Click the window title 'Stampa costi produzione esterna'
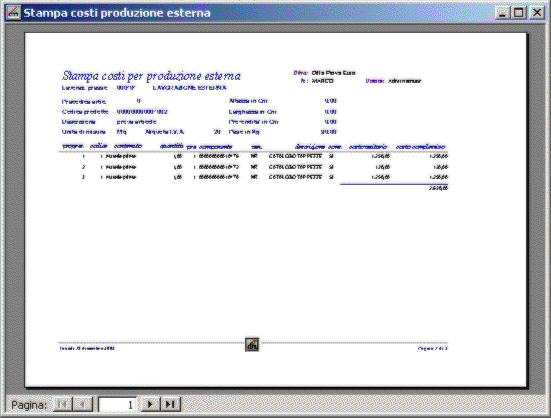 pos(117,13)
